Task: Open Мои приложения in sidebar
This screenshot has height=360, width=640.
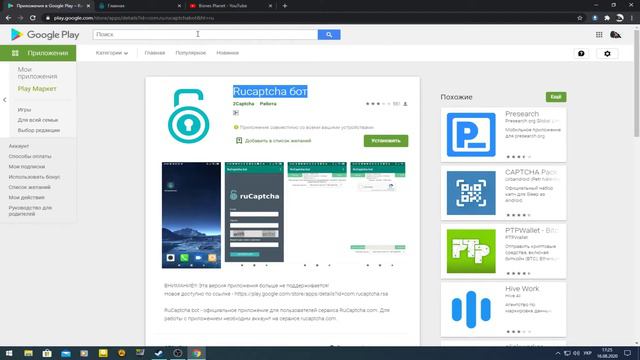Action: click(37, 73)
